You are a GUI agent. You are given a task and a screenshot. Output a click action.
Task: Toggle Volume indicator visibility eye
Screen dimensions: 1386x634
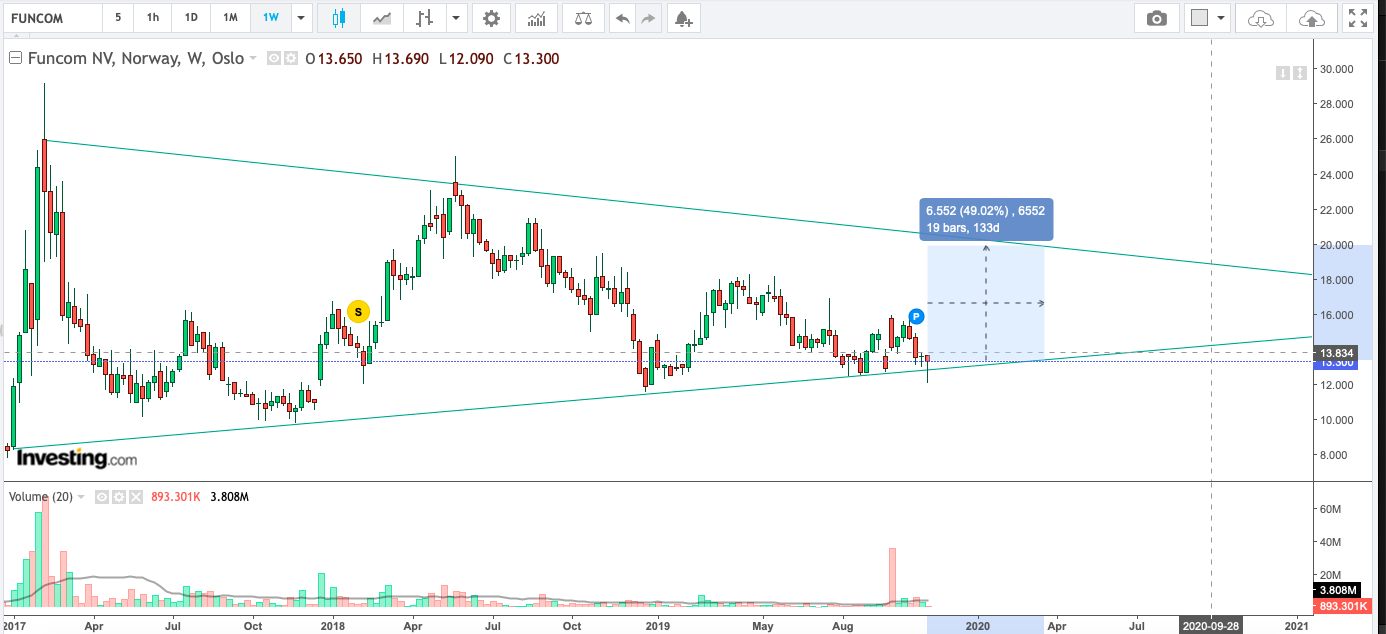click(x=101, y=496)
